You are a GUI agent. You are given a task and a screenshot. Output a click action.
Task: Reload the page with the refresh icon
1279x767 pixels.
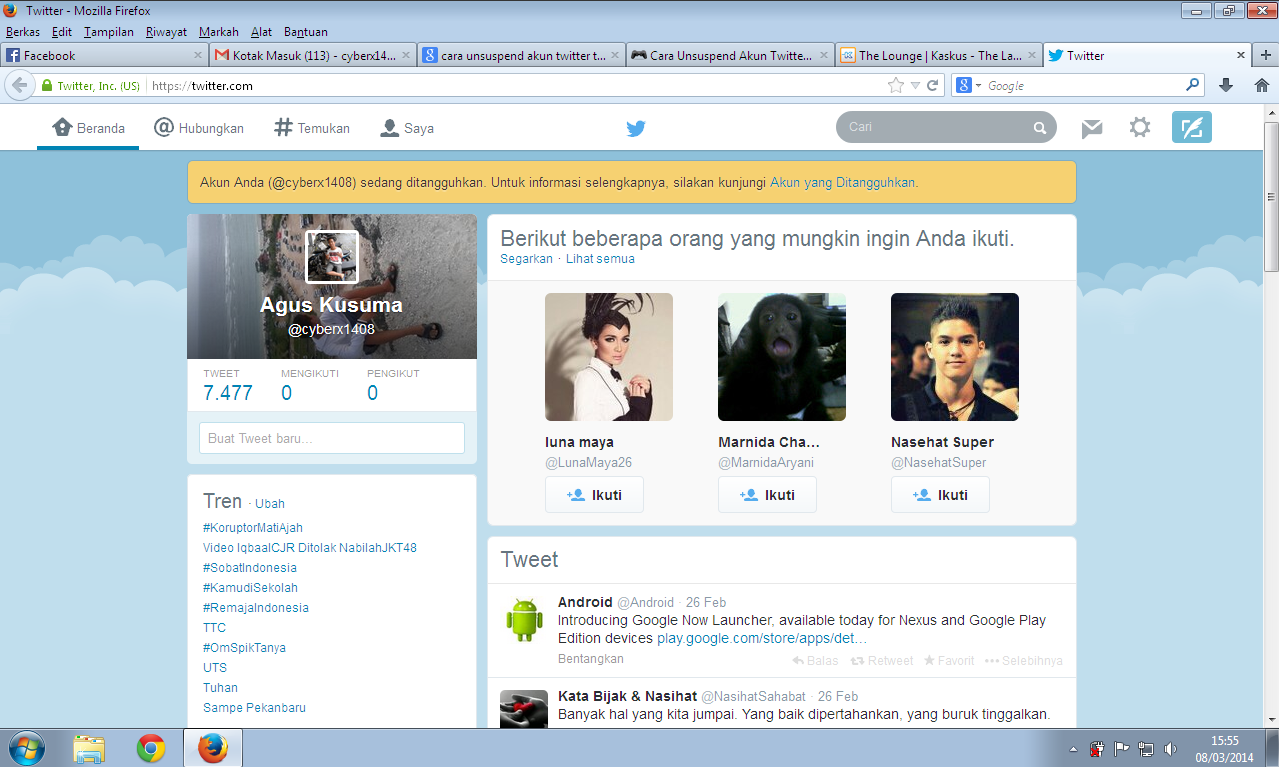[x=932, y=86]
